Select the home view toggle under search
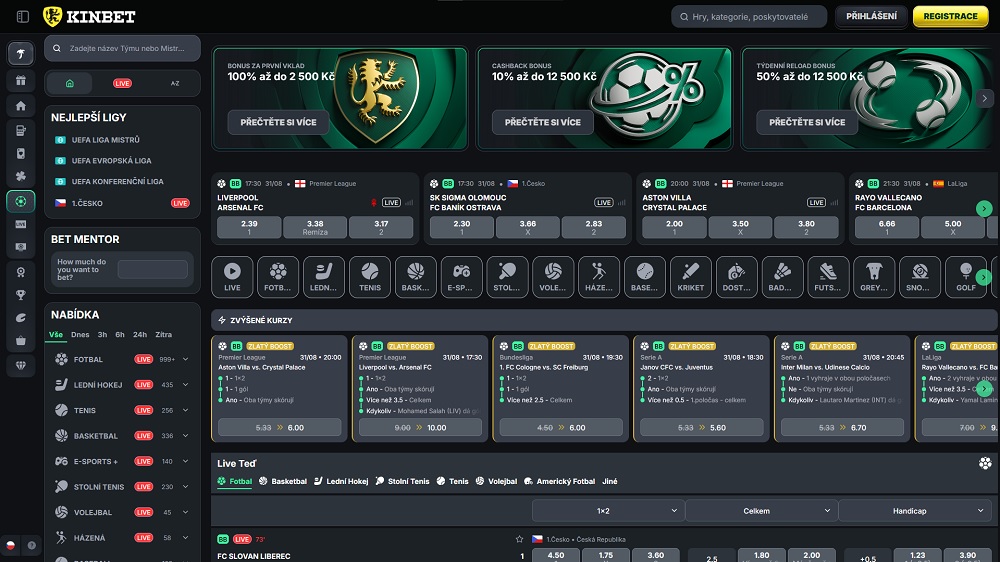This screenshot has height=562, width=1000. point(70,83)
